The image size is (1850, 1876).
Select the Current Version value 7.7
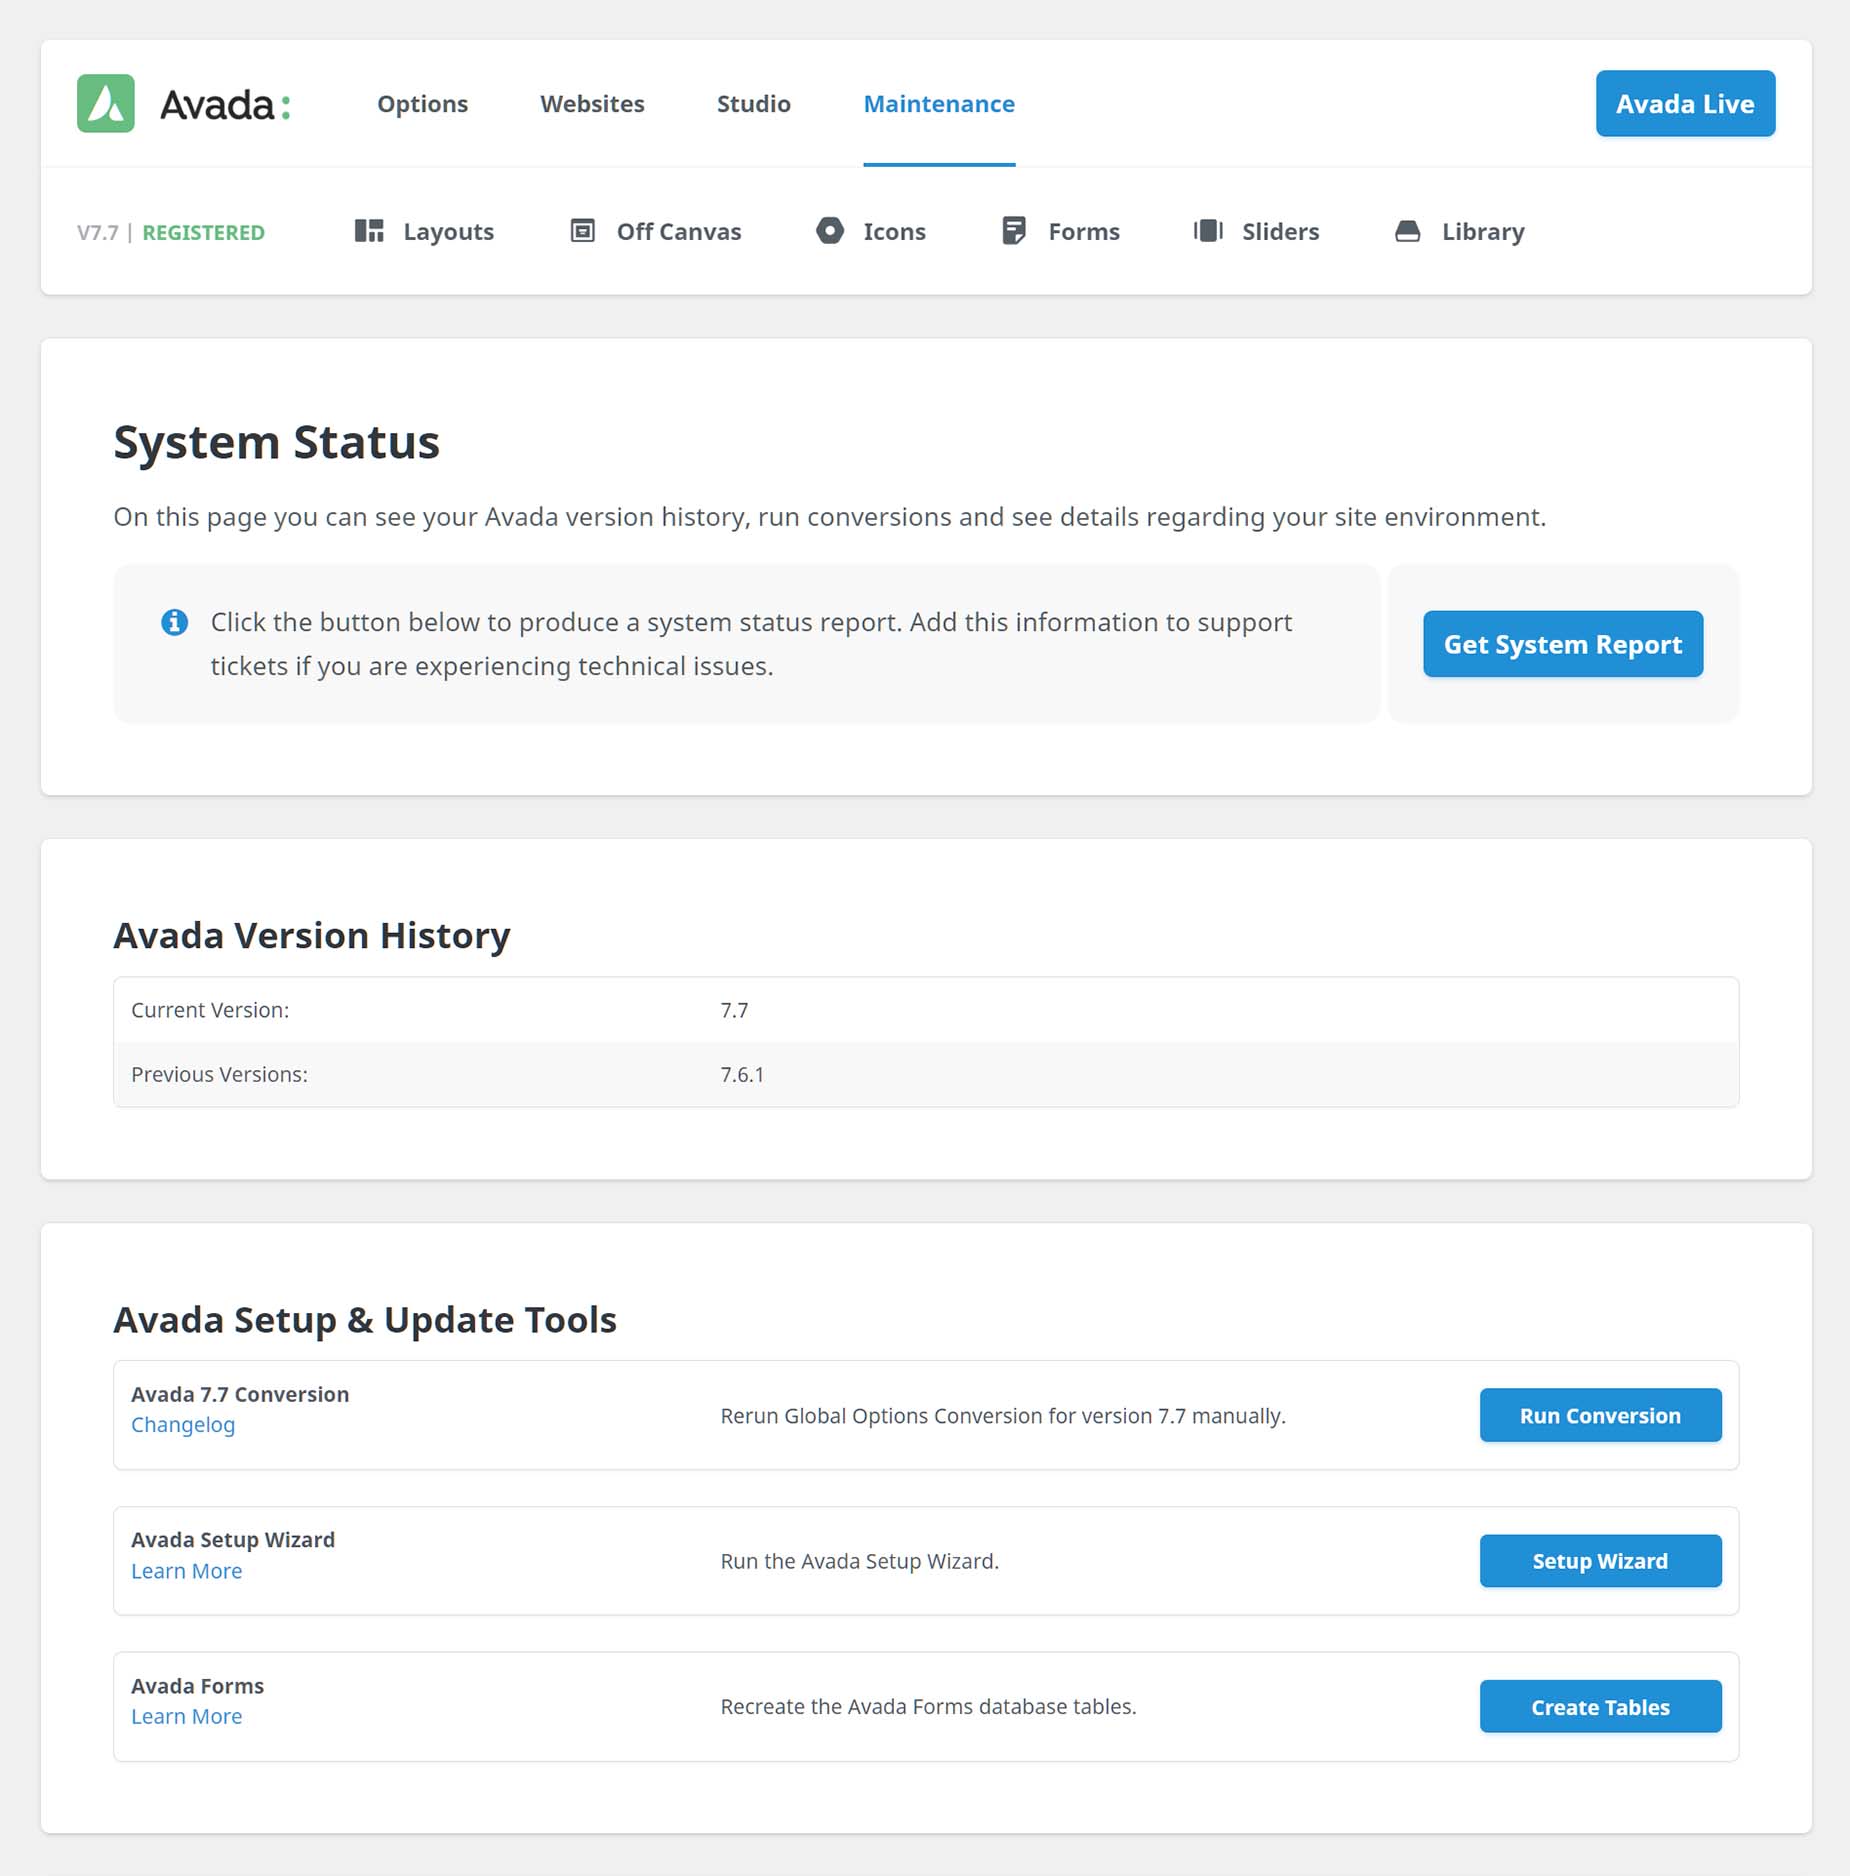734,1010
